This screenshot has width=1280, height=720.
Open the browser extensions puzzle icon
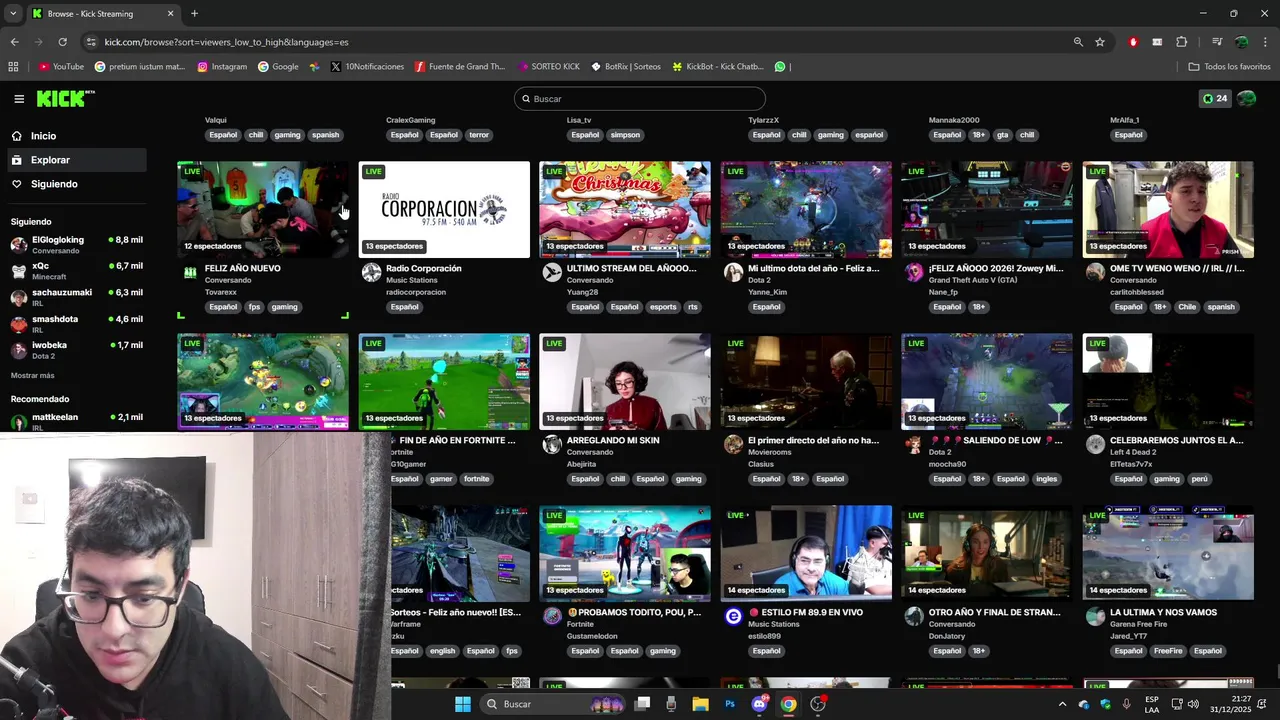(x=1182, y=42)
